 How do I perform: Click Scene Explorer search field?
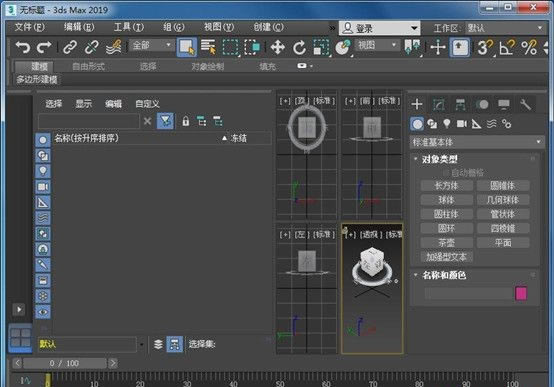(x=88, y=121)
